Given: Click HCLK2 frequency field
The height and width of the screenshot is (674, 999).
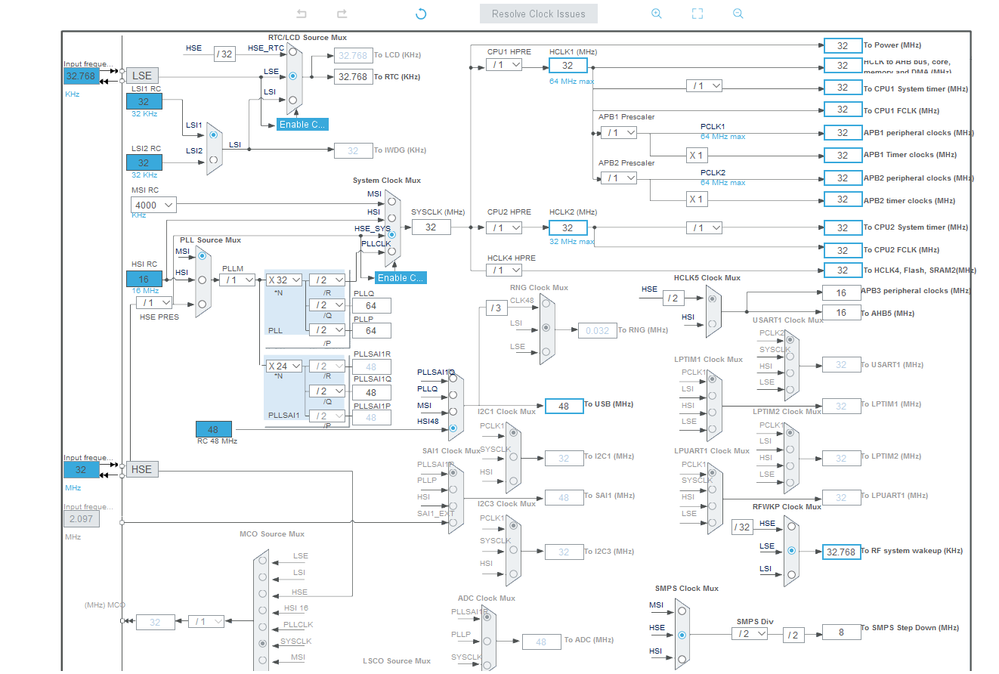Looking at the screenshot, I should pyautogui.click(x=568, y=227).
